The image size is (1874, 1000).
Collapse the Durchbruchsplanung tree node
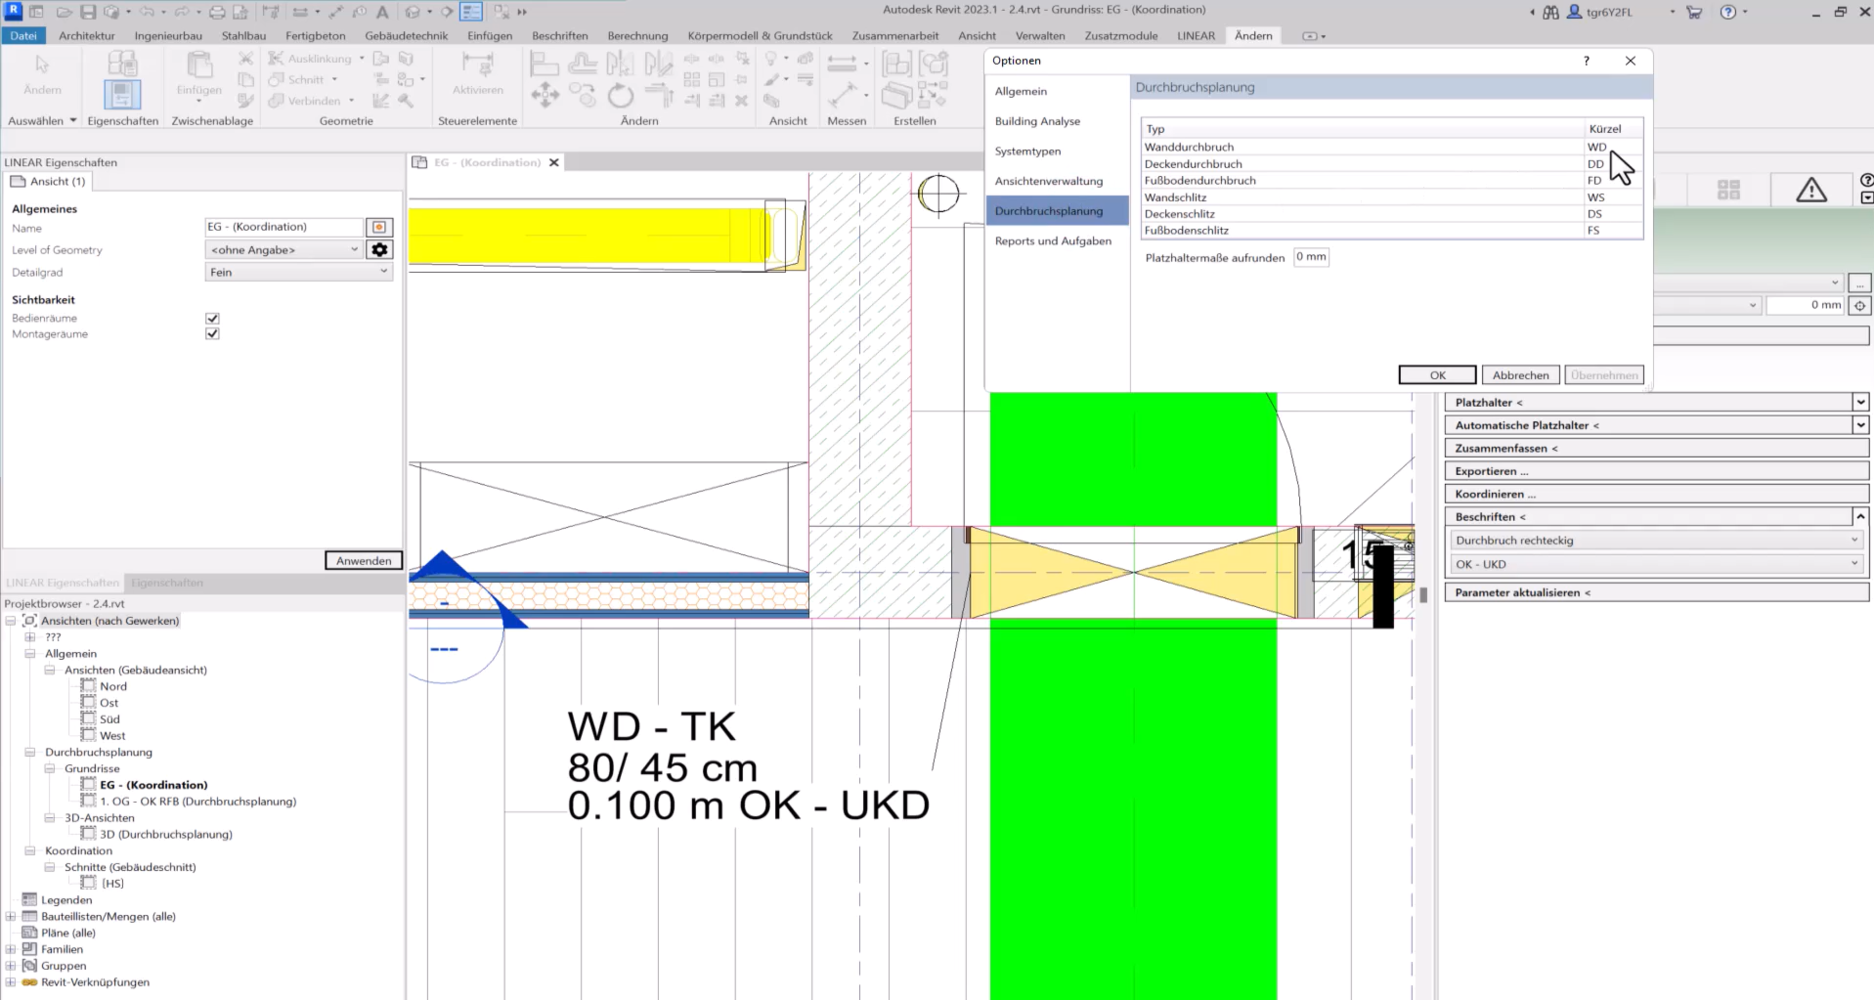[x=30, y=752]
